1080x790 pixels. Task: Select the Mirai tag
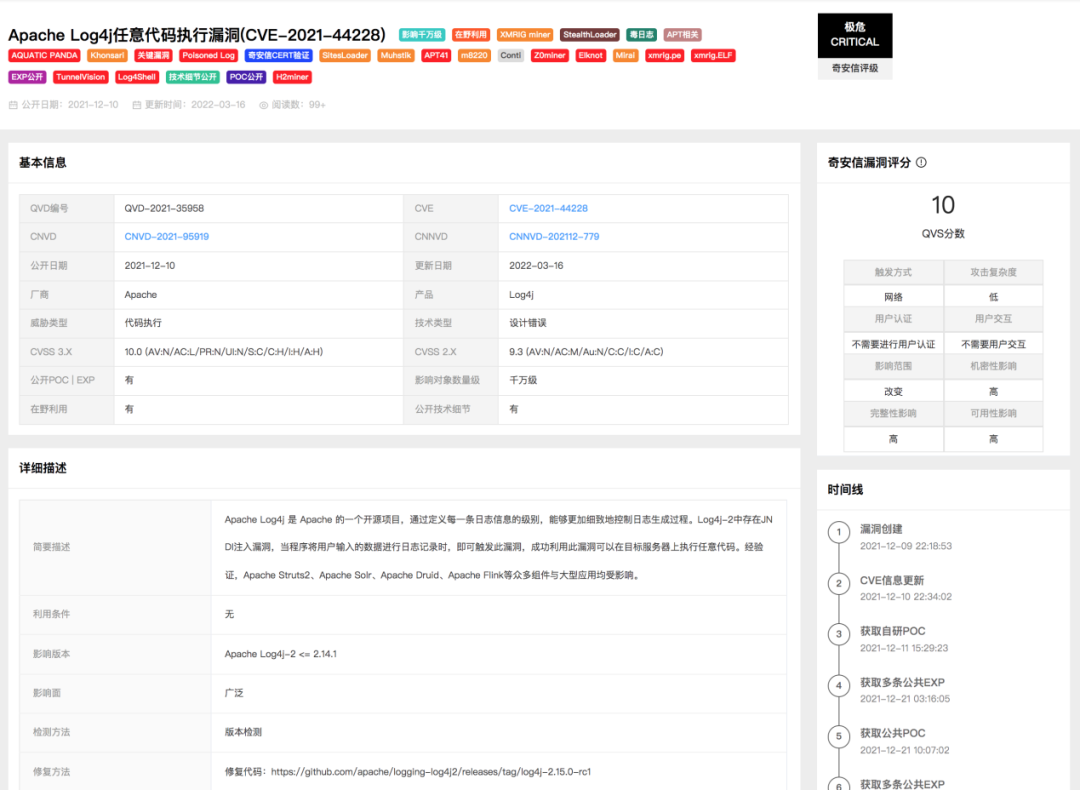[625, 56]
